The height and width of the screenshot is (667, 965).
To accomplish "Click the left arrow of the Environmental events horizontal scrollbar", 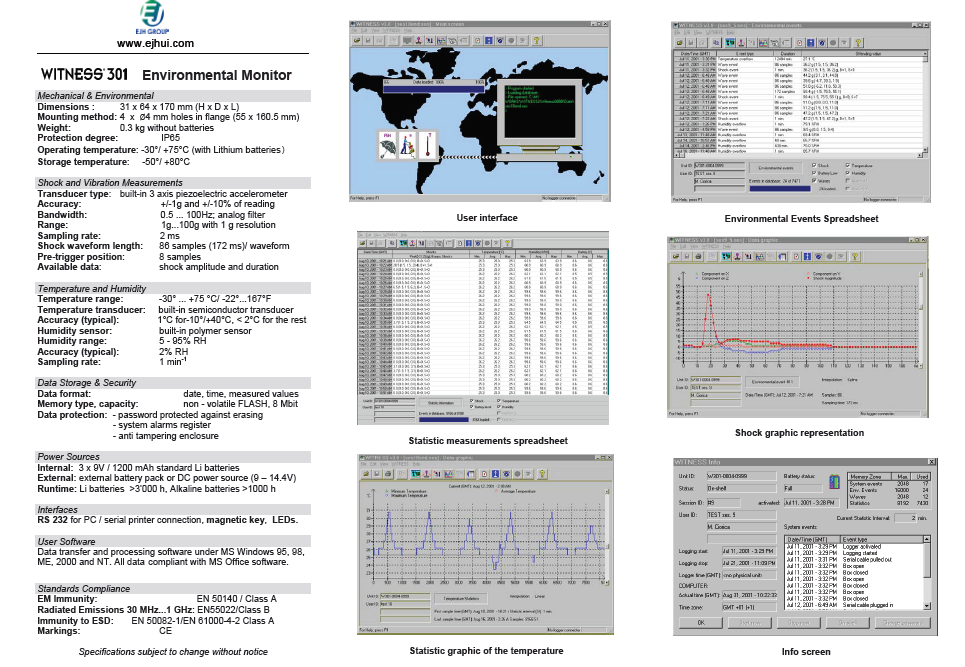I will (x=676, y=155).
